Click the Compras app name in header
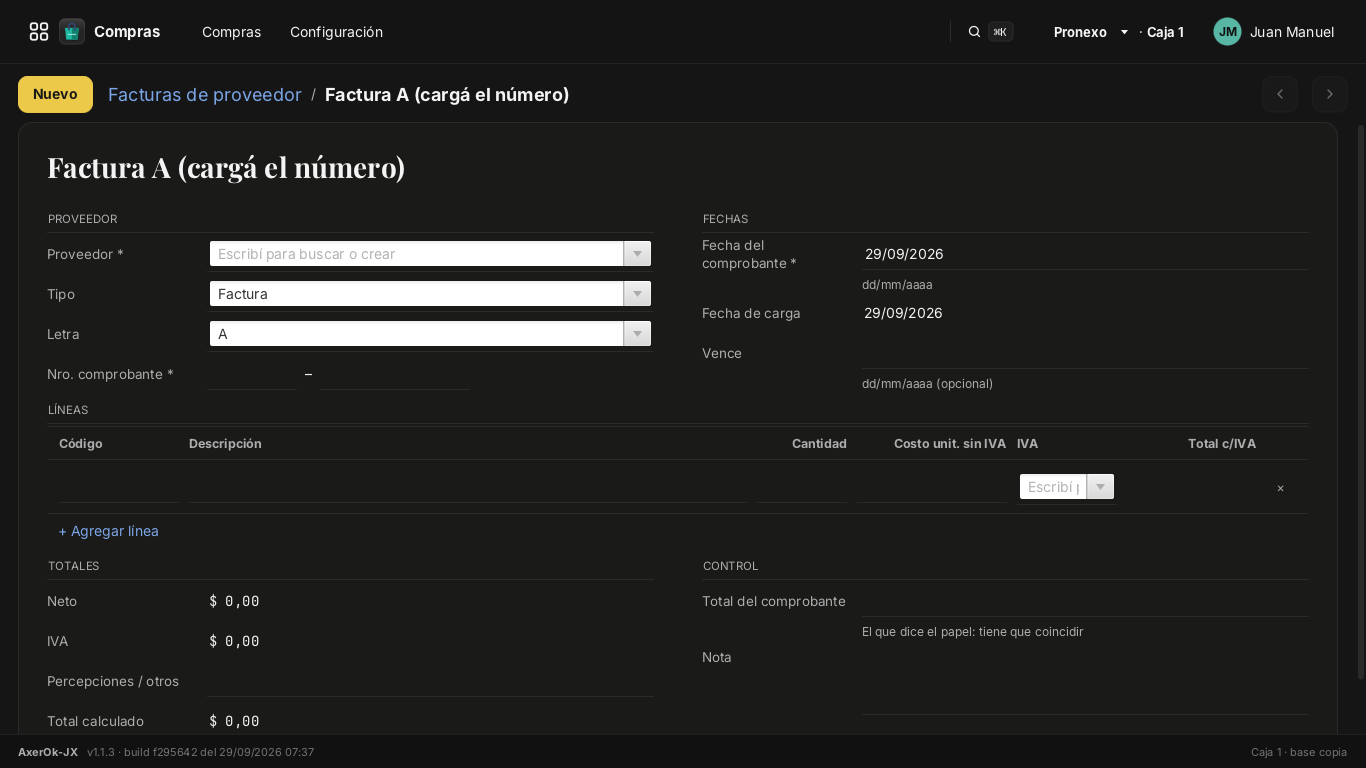The width and height of the screenshot is (1366, 768). pos(127,32)
